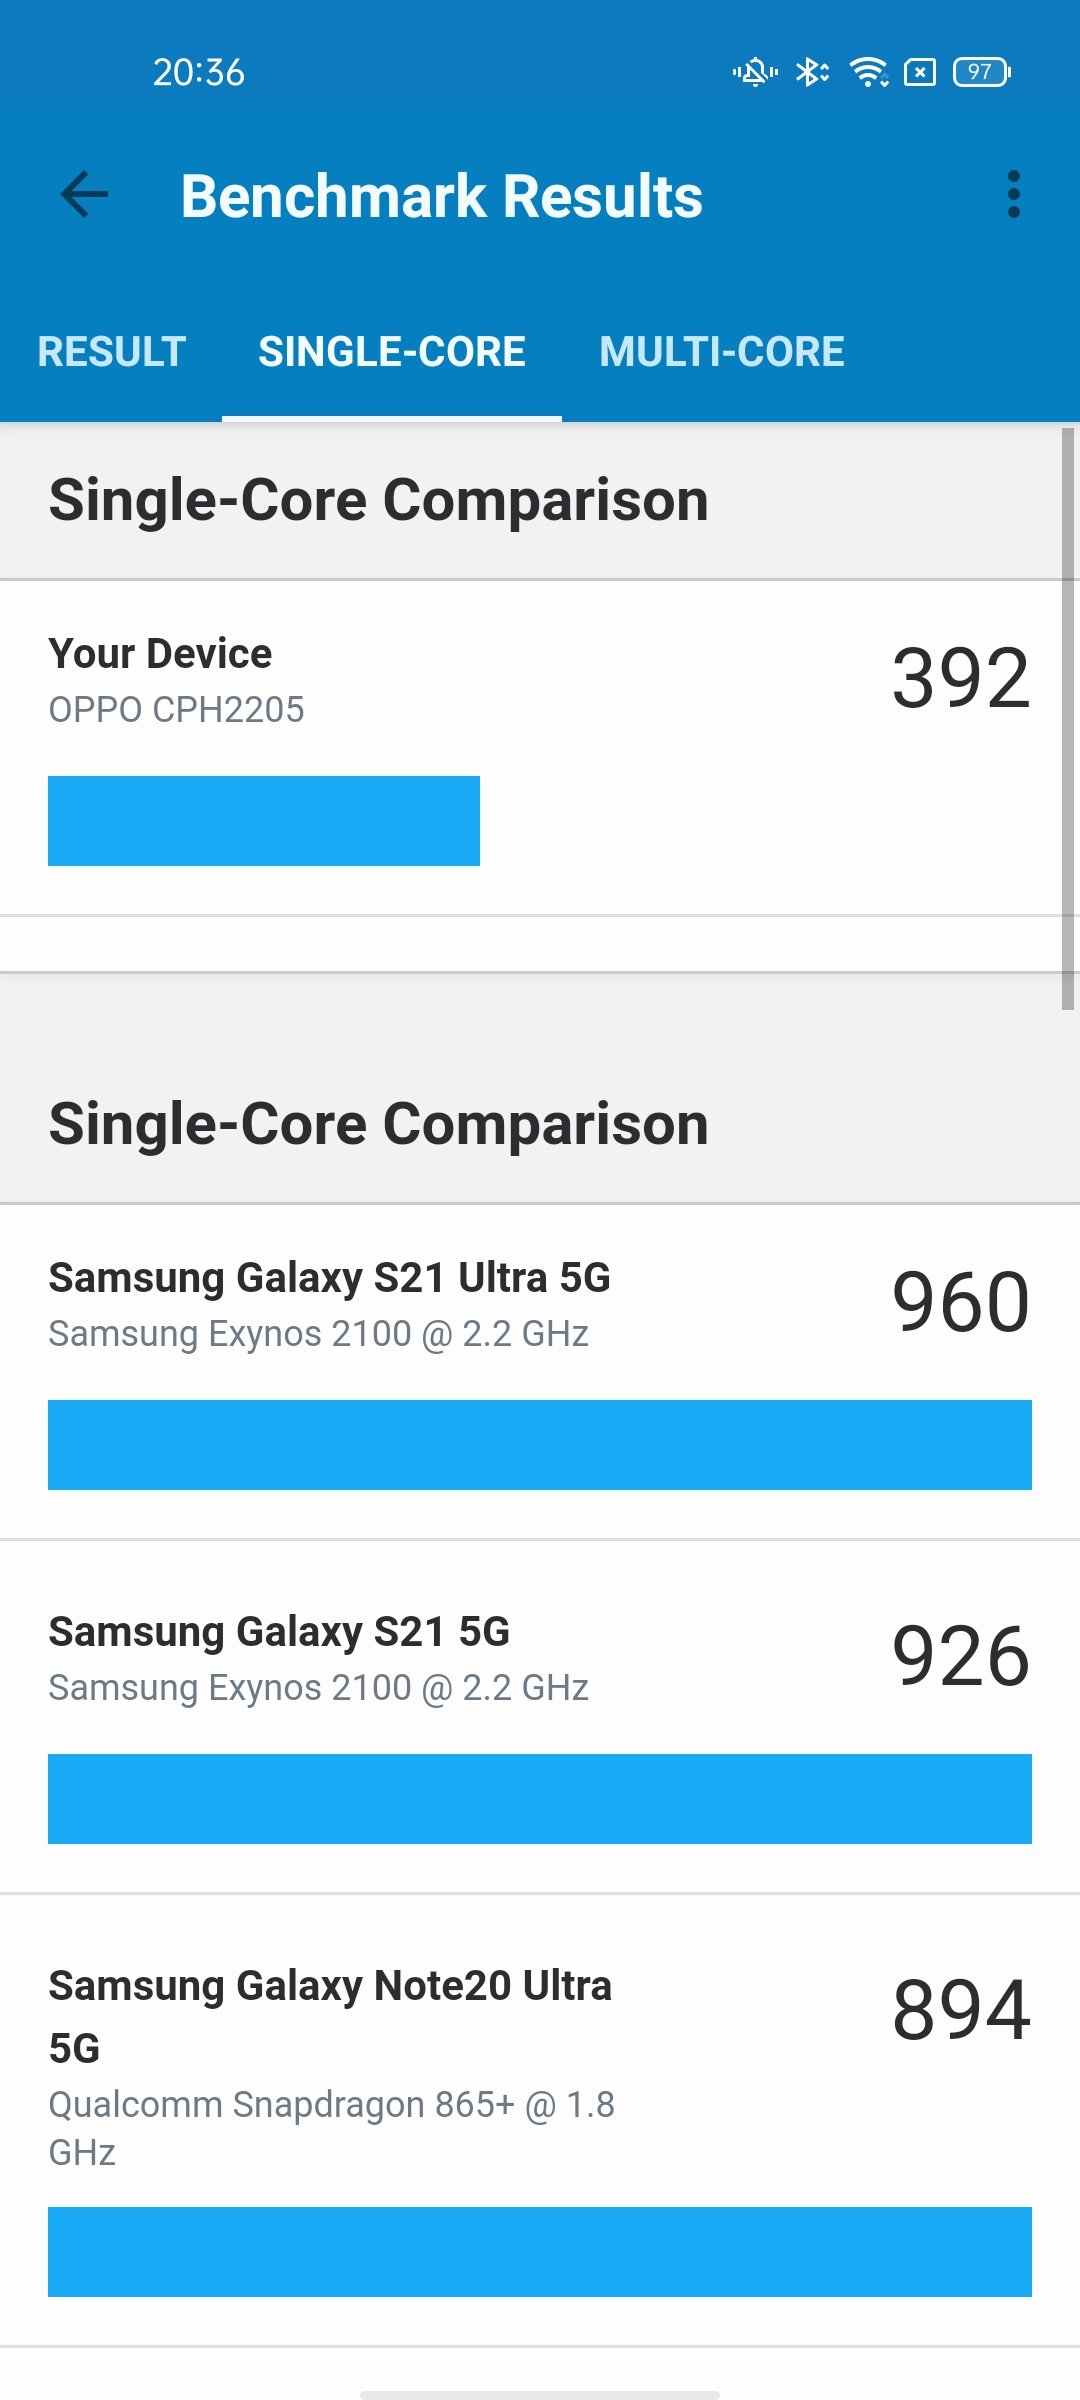Tap the SIM card error icon
This screenshot has width=1080, height=2400.
(x=920, y=72)
